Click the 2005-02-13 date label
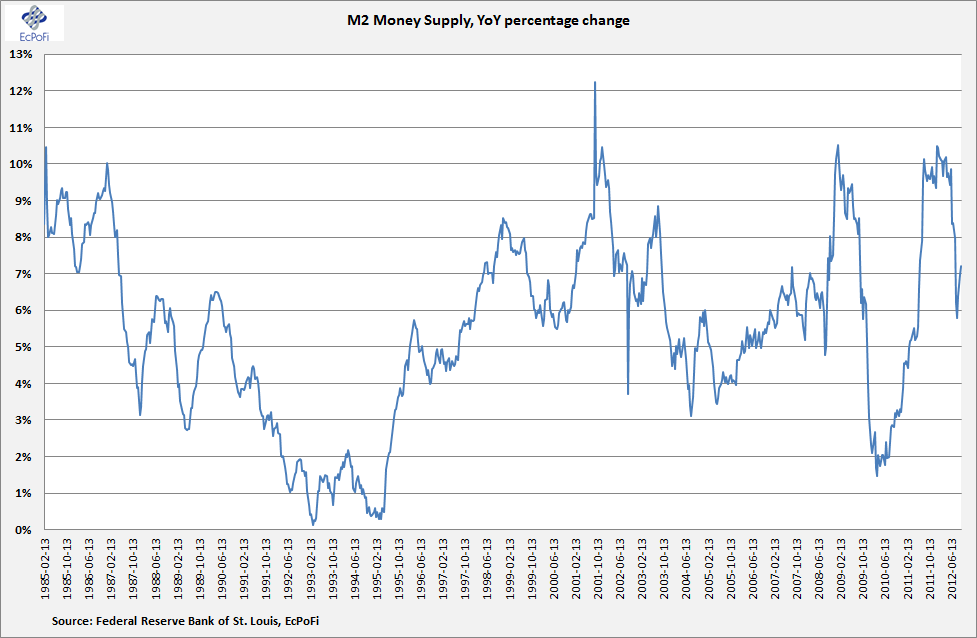 (708, 569)
